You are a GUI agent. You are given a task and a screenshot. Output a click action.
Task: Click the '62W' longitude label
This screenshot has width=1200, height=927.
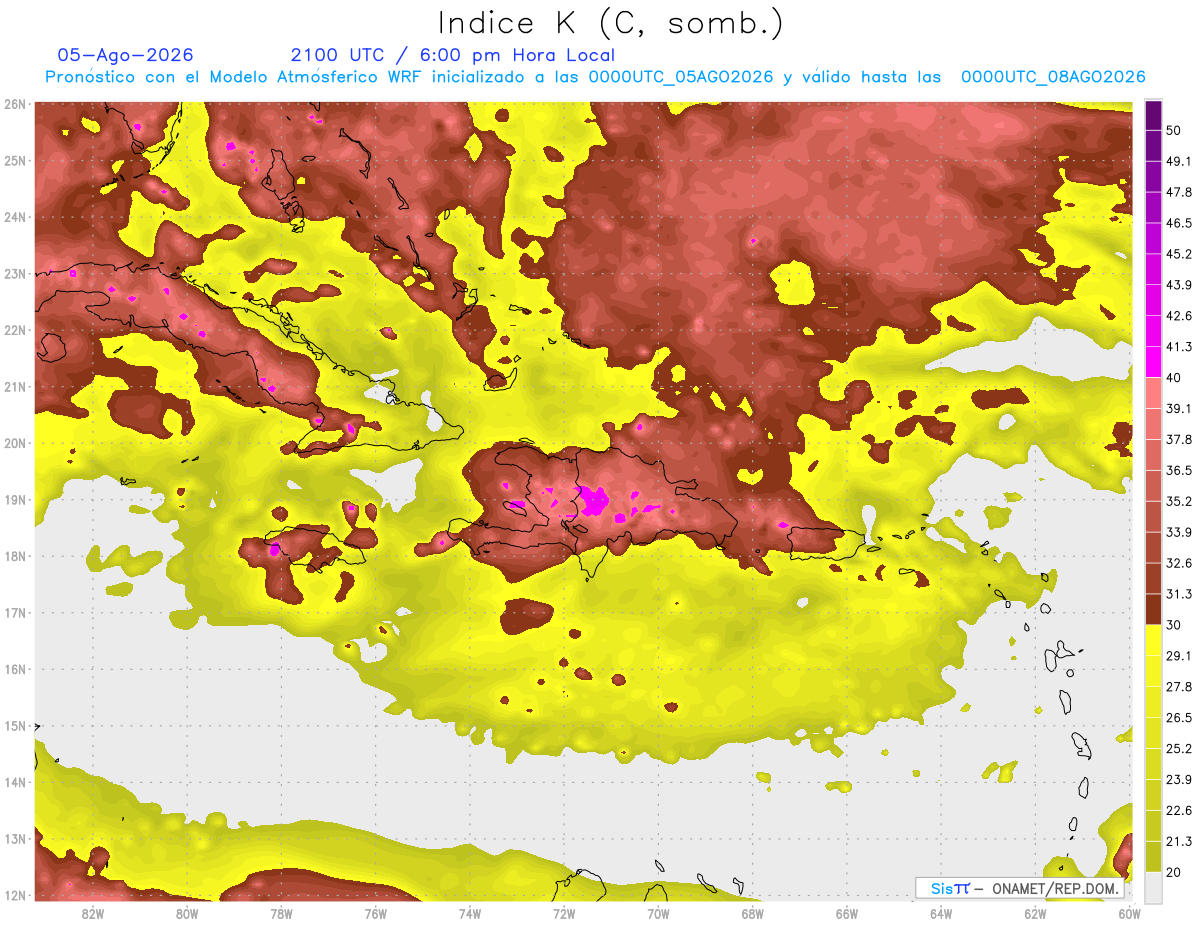point(1035,914)
